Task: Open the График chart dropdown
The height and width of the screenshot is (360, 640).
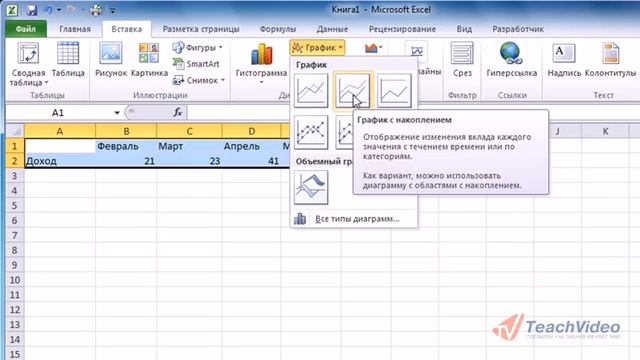Action: pos(318,48)
